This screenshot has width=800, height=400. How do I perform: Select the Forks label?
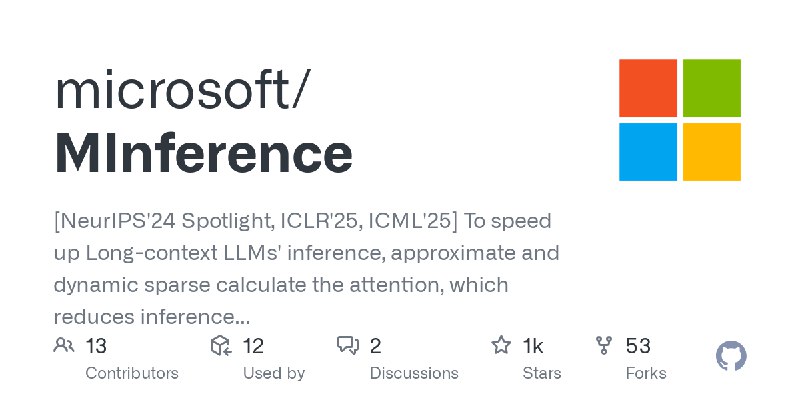click(x=646, y=373)
